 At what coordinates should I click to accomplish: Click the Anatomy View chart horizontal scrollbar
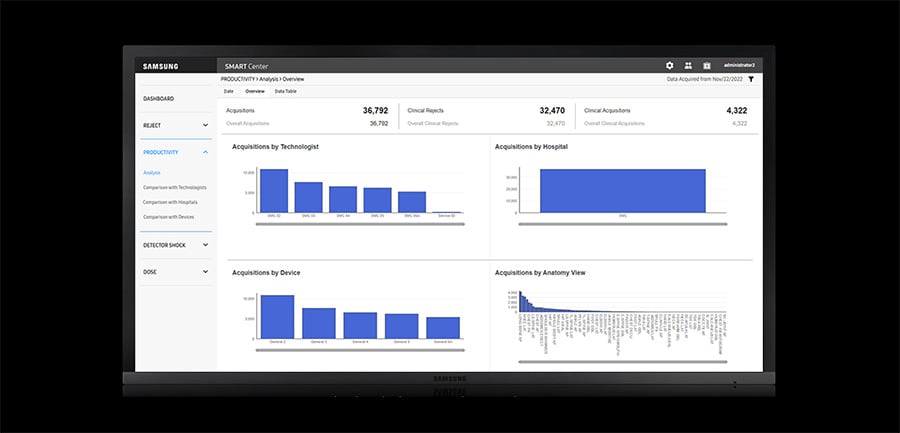623,362
